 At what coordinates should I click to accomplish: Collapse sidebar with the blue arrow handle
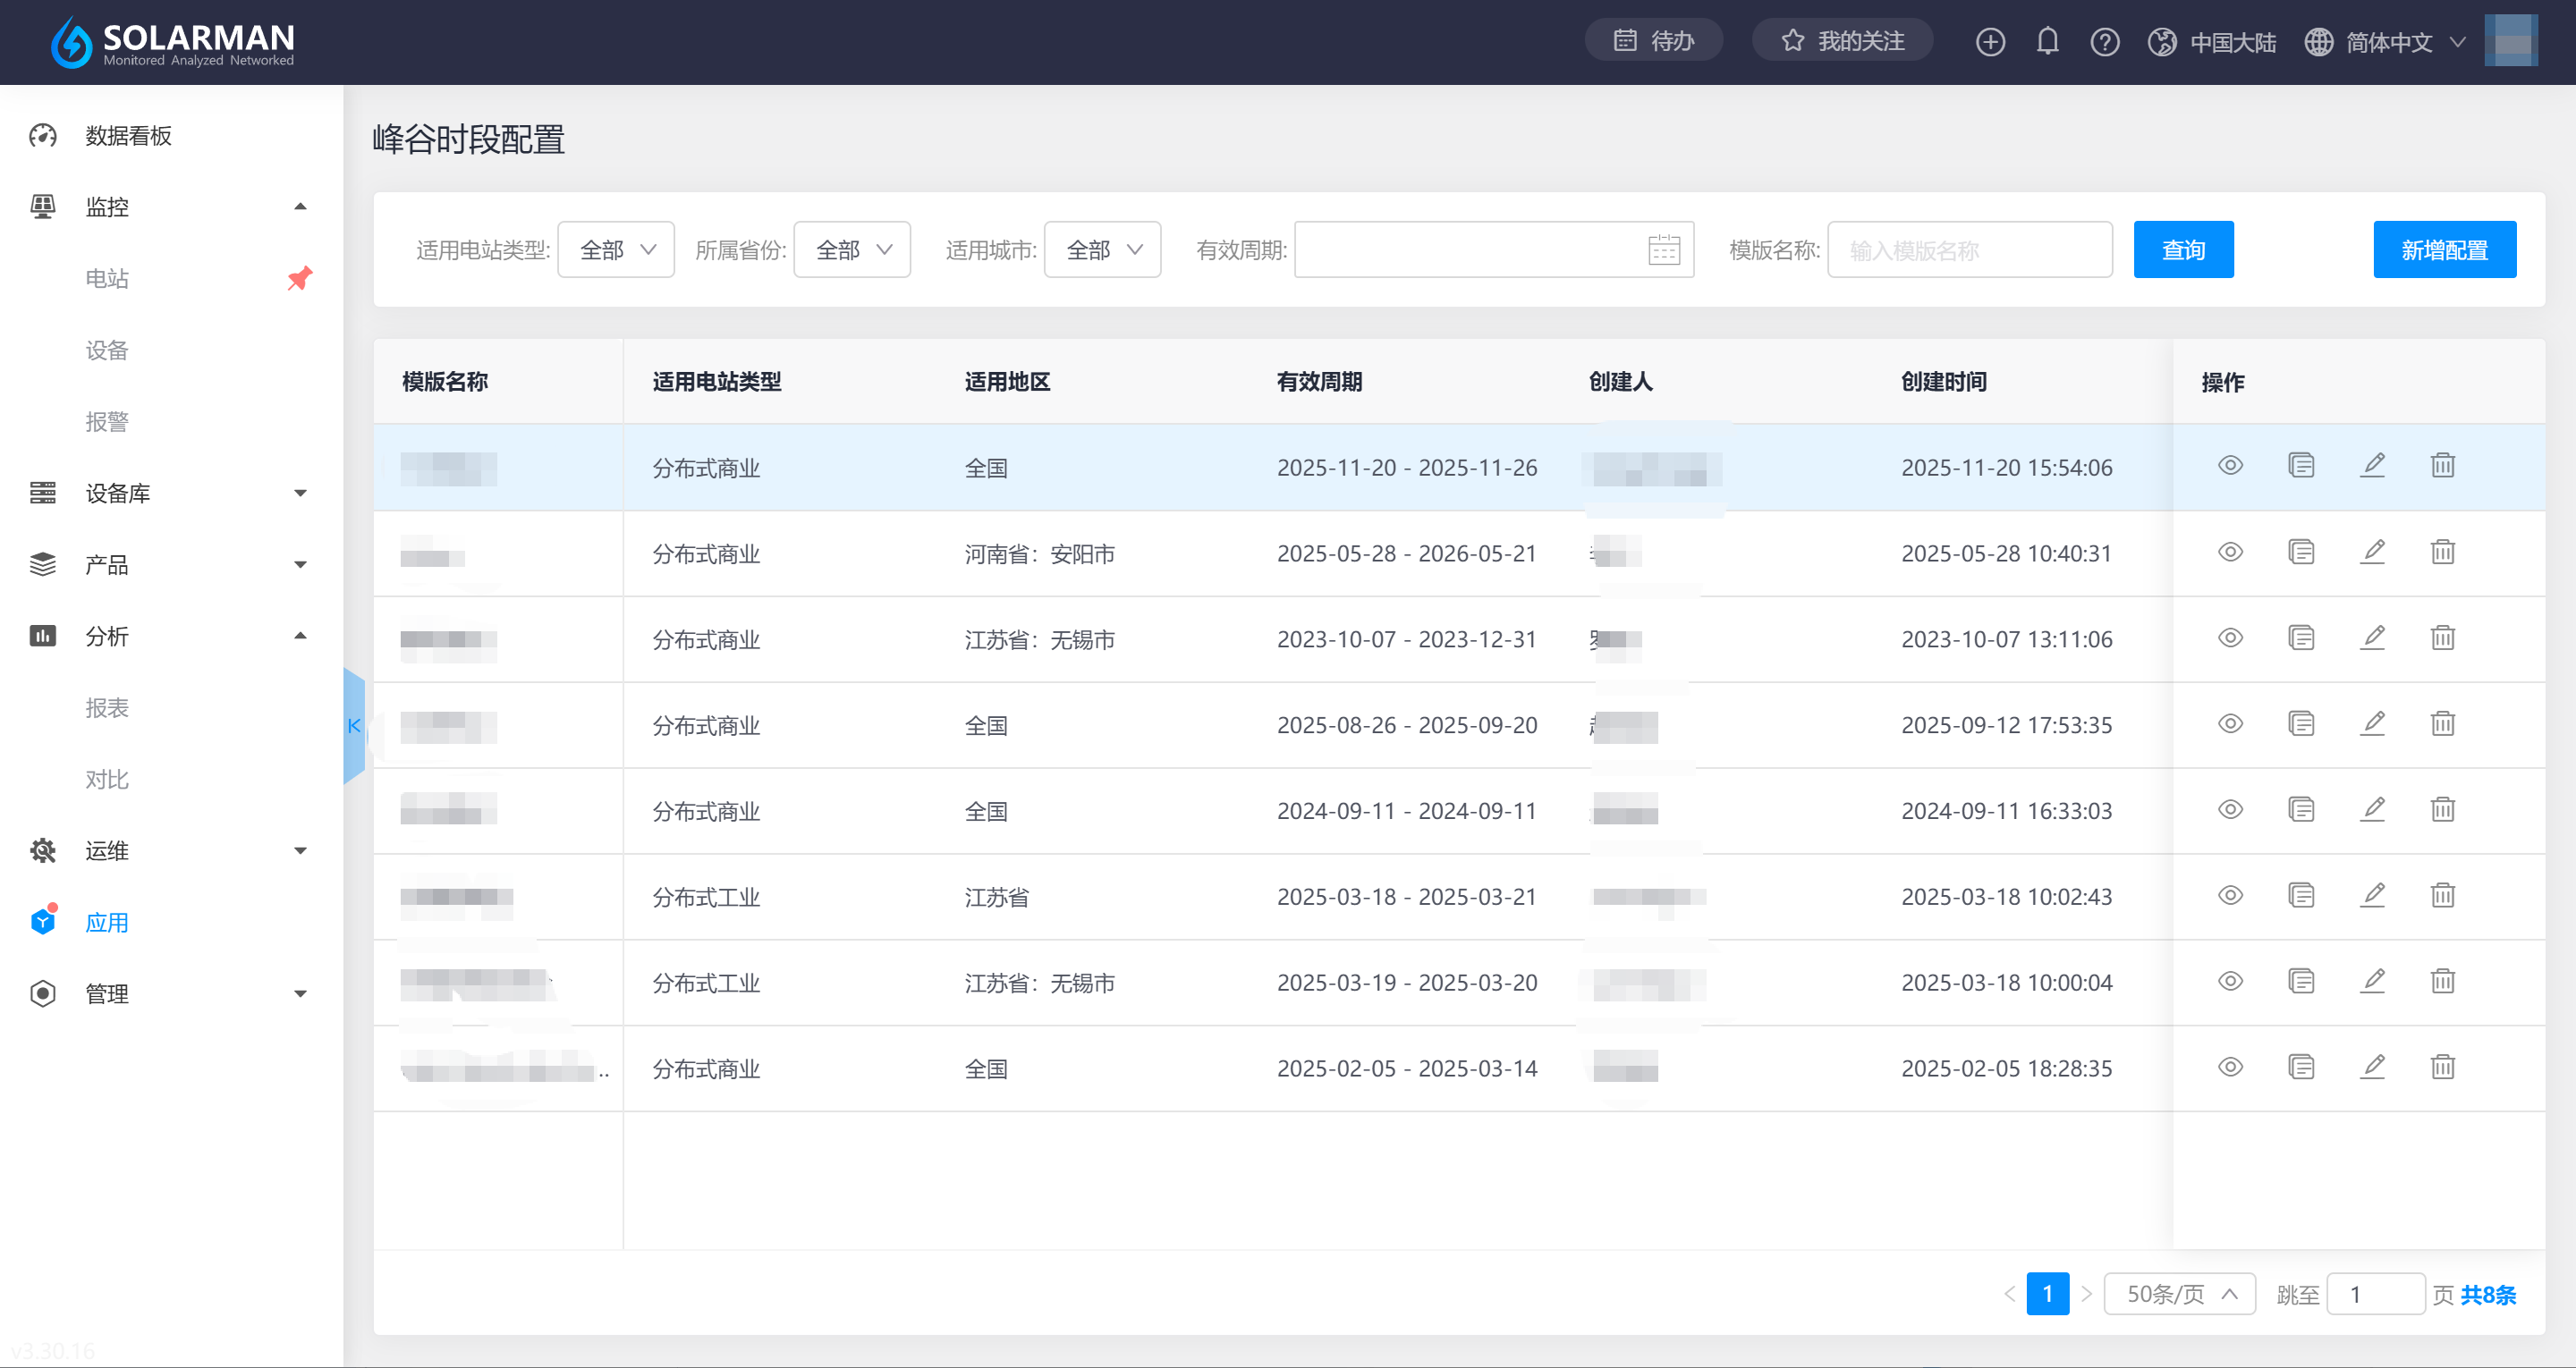pyautogui.click(x=354, y=726)
